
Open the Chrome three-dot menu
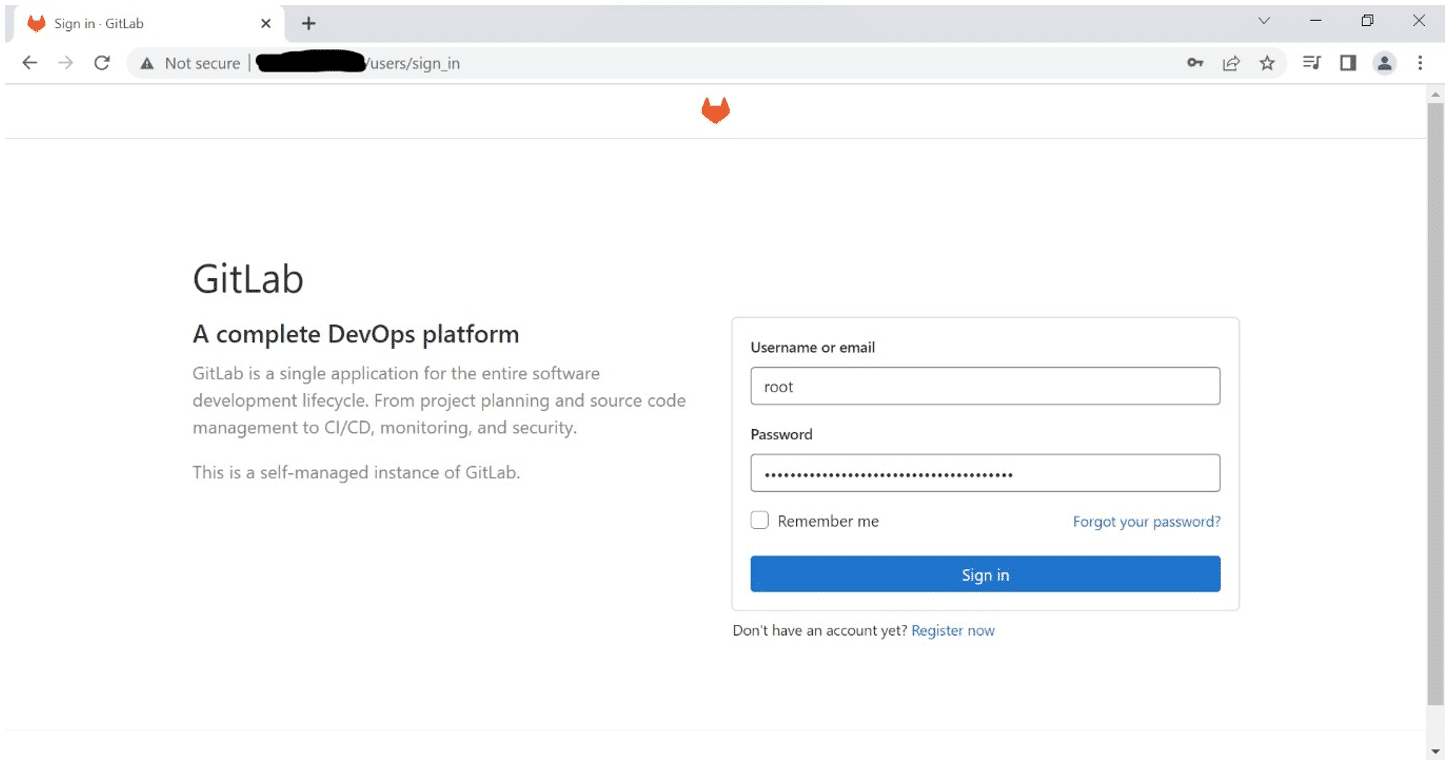point(1420,62)
